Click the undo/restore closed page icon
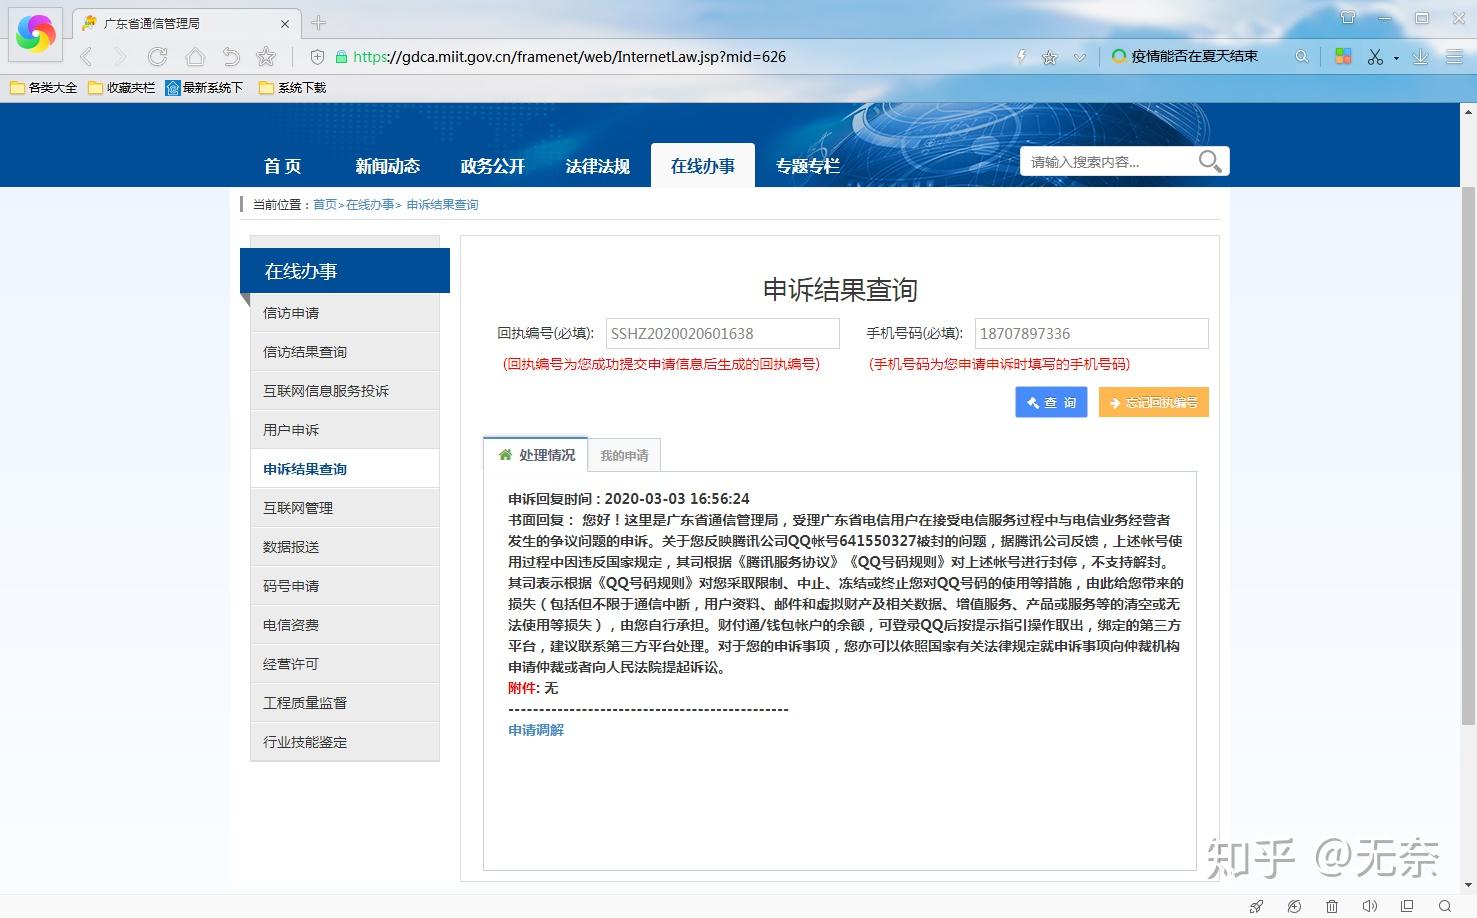Screen dimensions: 1477x918 231,57
